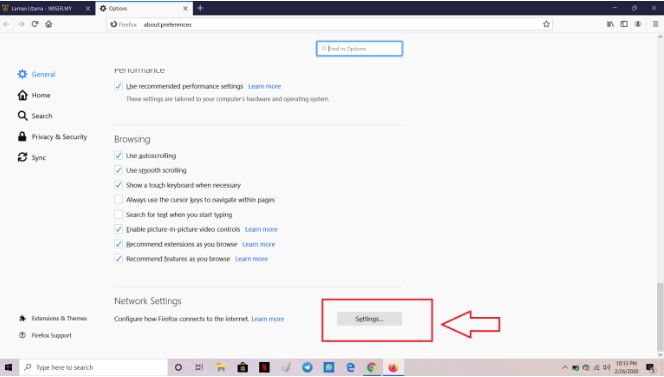Show the sidebars toolbar icon
Image resolution: width=664 pixels, height=377 pixels.
tap(624, 24)
